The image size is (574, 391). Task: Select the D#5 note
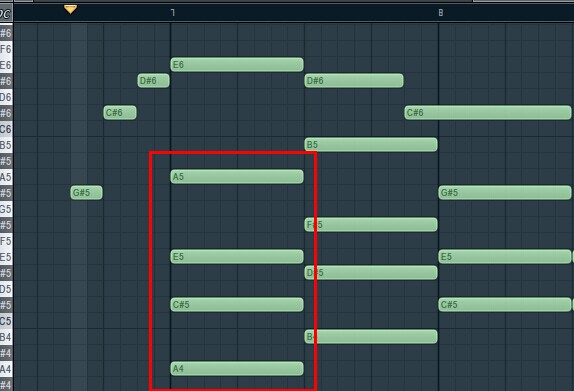pyautogui.click(x=371, y=273)
